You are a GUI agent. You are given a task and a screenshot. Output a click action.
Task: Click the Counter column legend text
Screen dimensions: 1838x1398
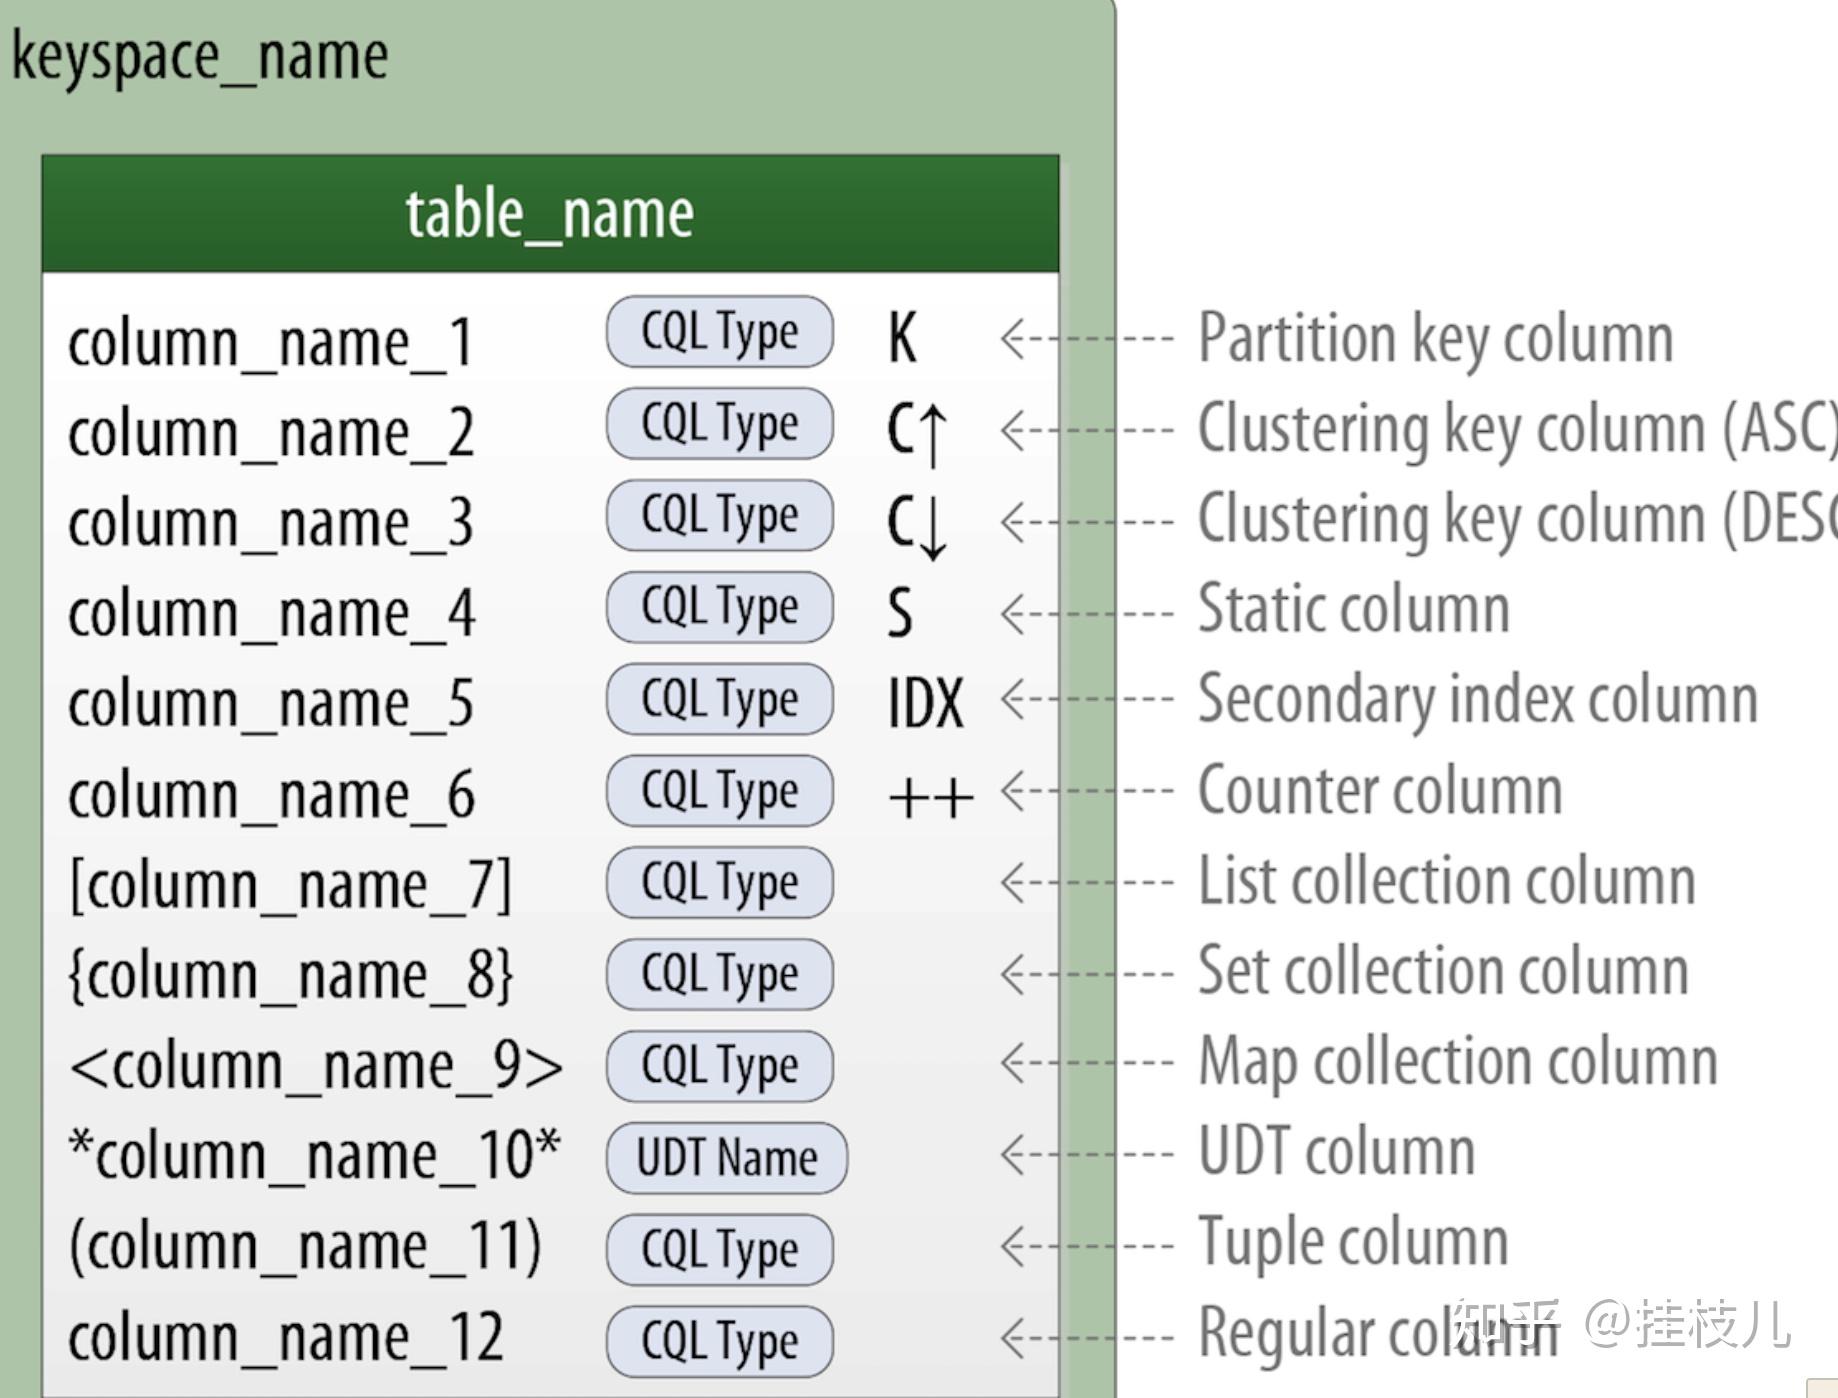(x=1380, y=791)
